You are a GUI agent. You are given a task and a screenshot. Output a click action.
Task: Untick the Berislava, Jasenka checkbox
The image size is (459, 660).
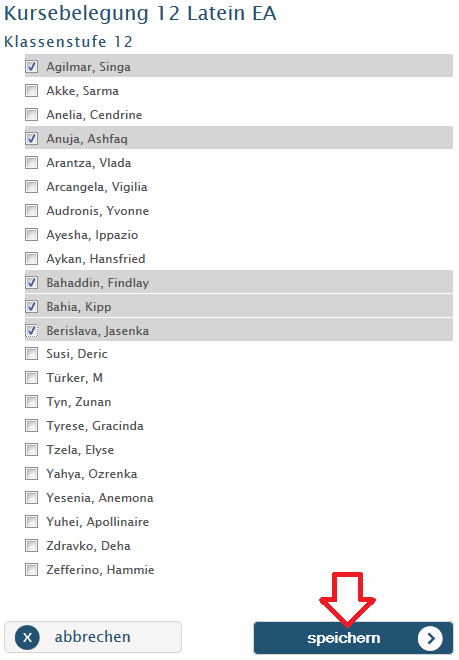click(x=32, y=330)
